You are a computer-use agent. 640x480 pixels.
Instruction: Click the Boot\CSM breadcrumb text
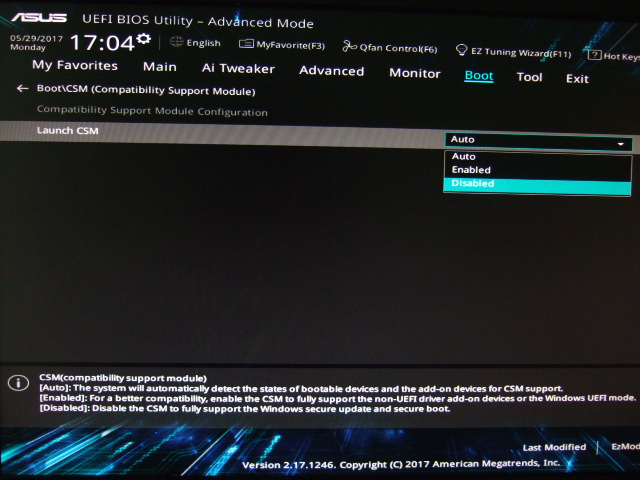[146, 90]
